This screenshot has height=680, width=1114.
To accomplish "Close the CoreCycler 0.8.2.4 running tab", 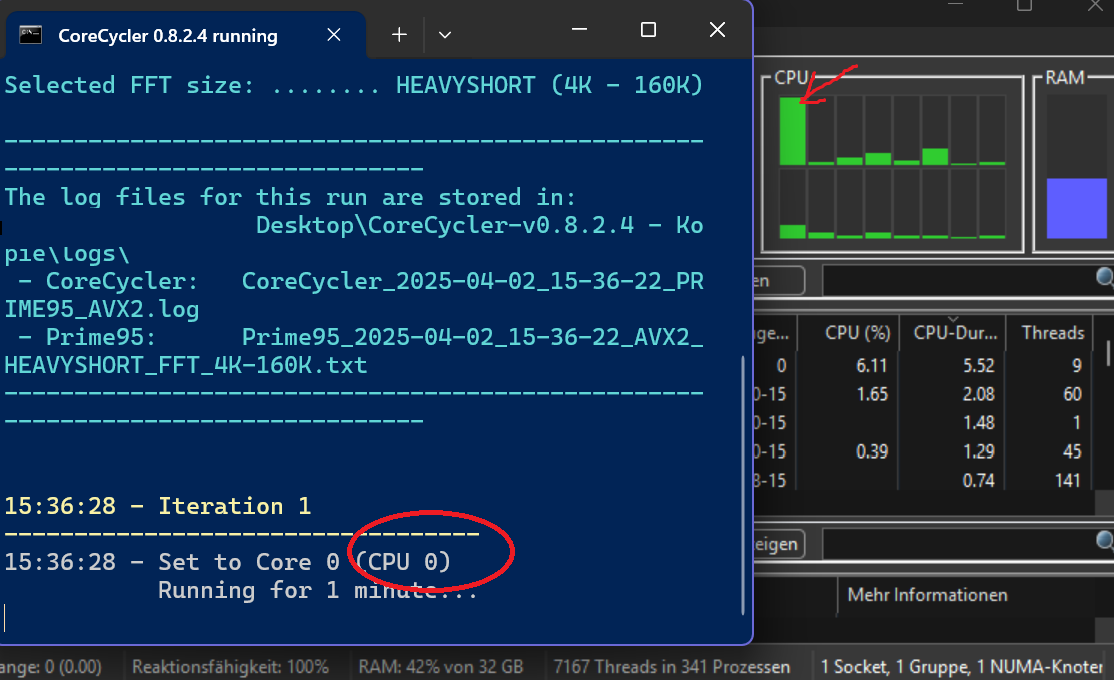I will point(334,35).
